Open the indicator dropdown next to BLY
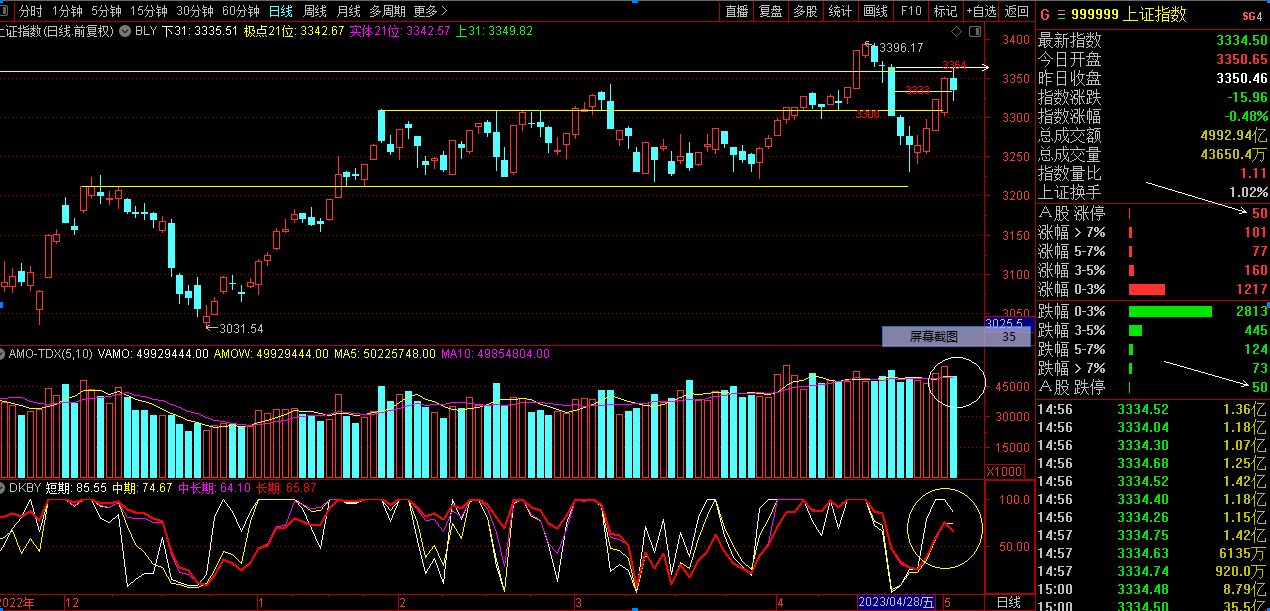1270x611 pixels. pyautogui.click(x=125, y=31)
